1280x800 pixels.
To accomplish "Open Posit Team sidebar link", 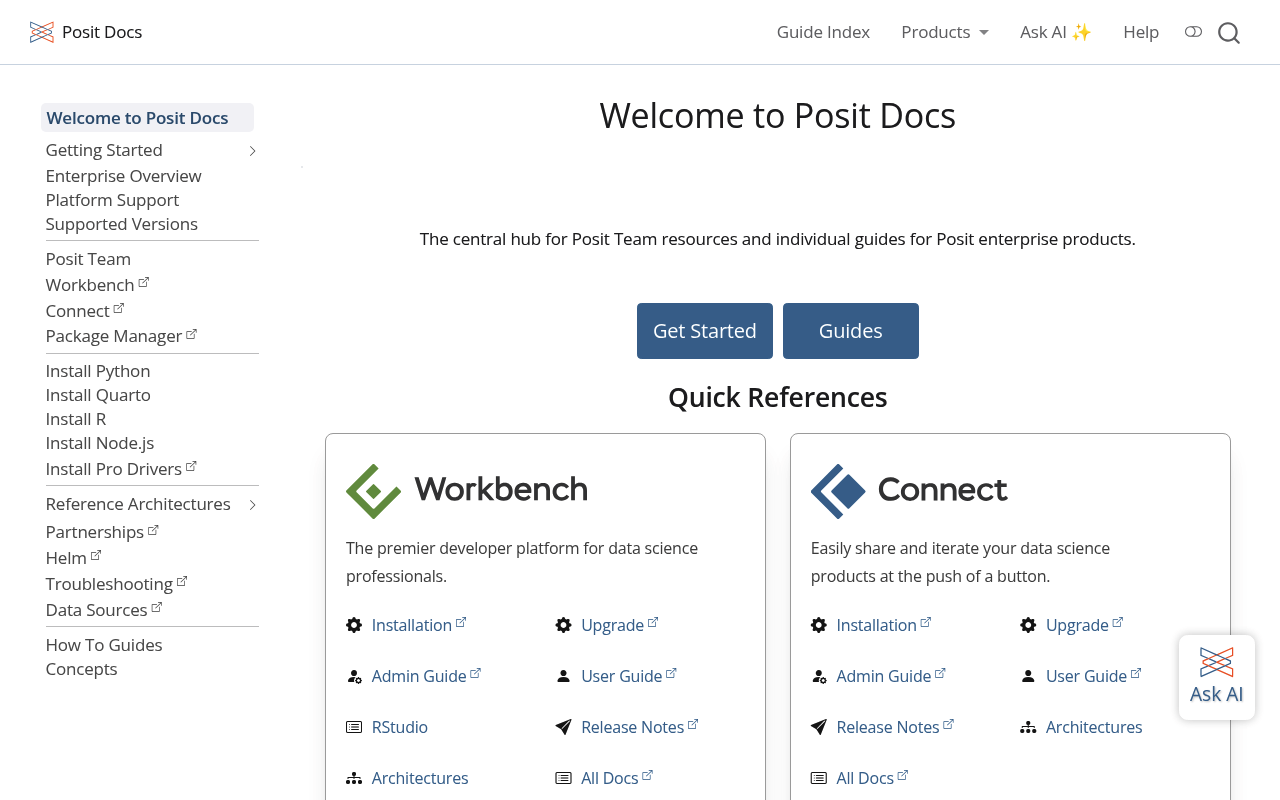I will click(88, 259).
